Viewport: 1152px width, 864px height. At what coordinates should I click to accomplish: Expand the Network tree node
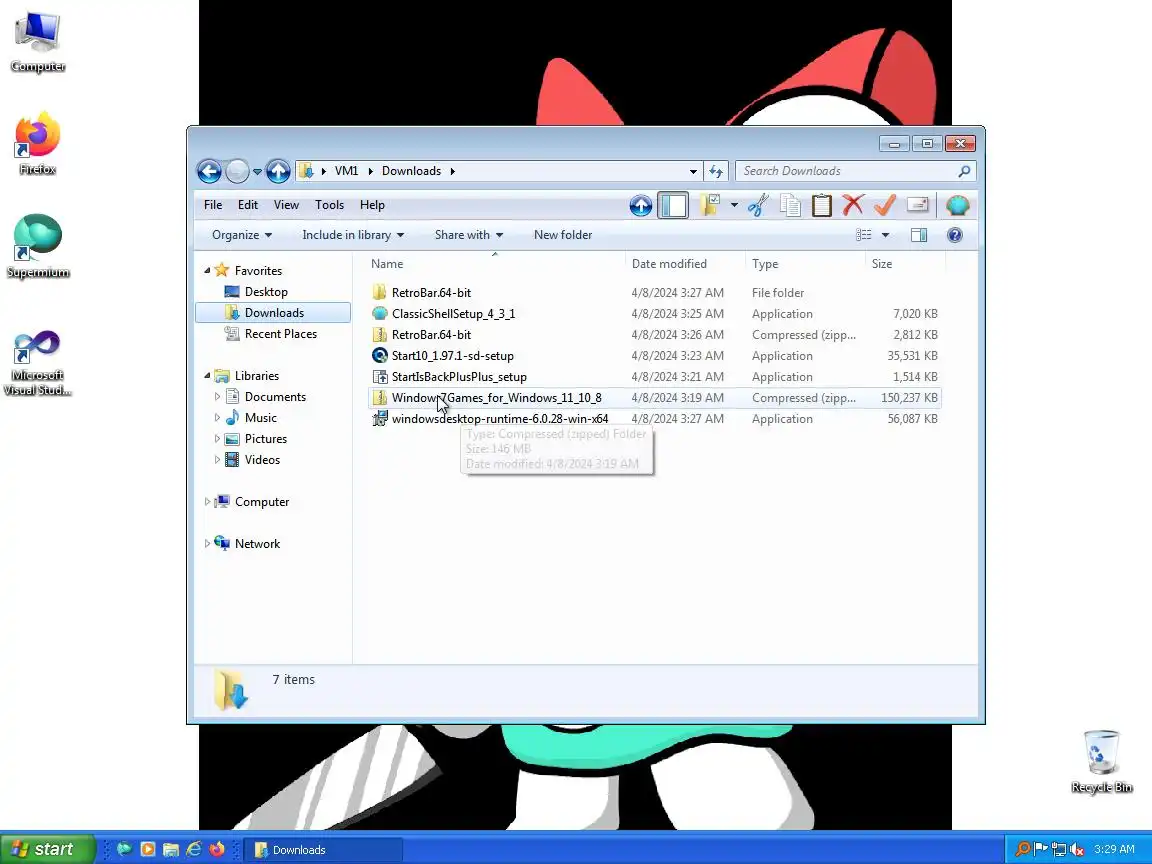click(207, 544)
